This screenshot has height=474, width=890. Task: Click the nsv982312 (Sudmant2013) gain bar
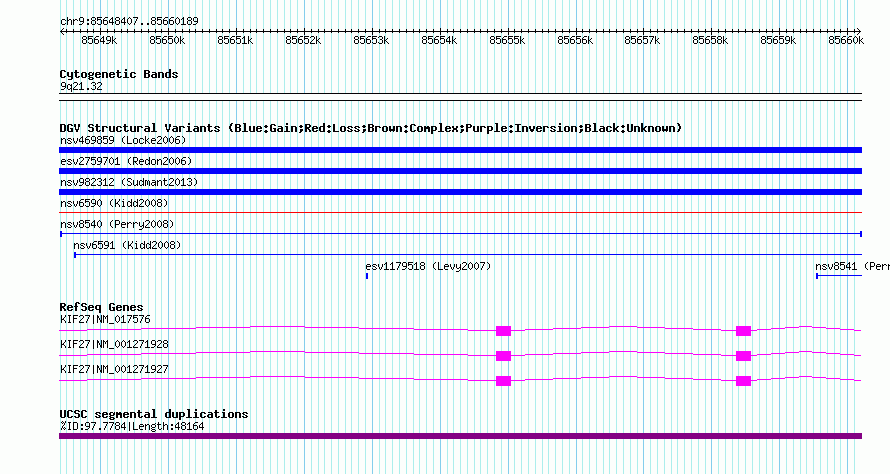(x=460, y=192)
